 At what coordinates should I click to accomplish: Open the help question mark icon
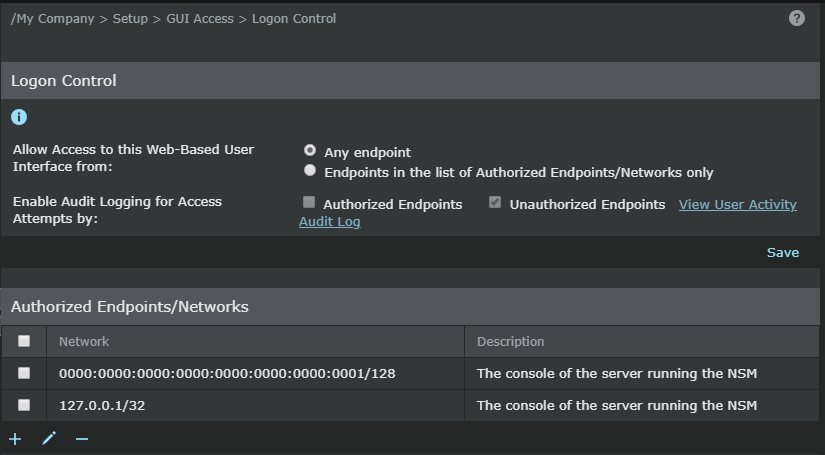797,18
